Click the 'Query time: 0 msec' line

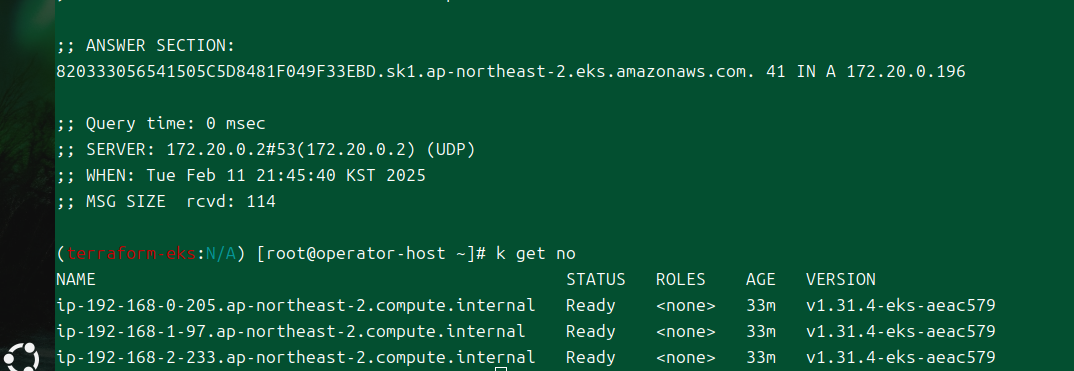coord(161,124)
